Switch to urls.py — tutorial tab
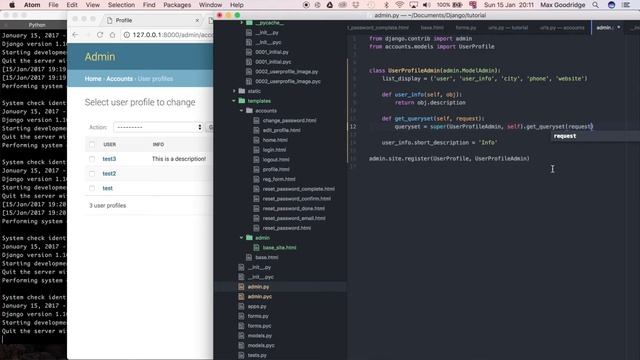The image size is (640, 360). pyautogui.click(x=508, y=28)
